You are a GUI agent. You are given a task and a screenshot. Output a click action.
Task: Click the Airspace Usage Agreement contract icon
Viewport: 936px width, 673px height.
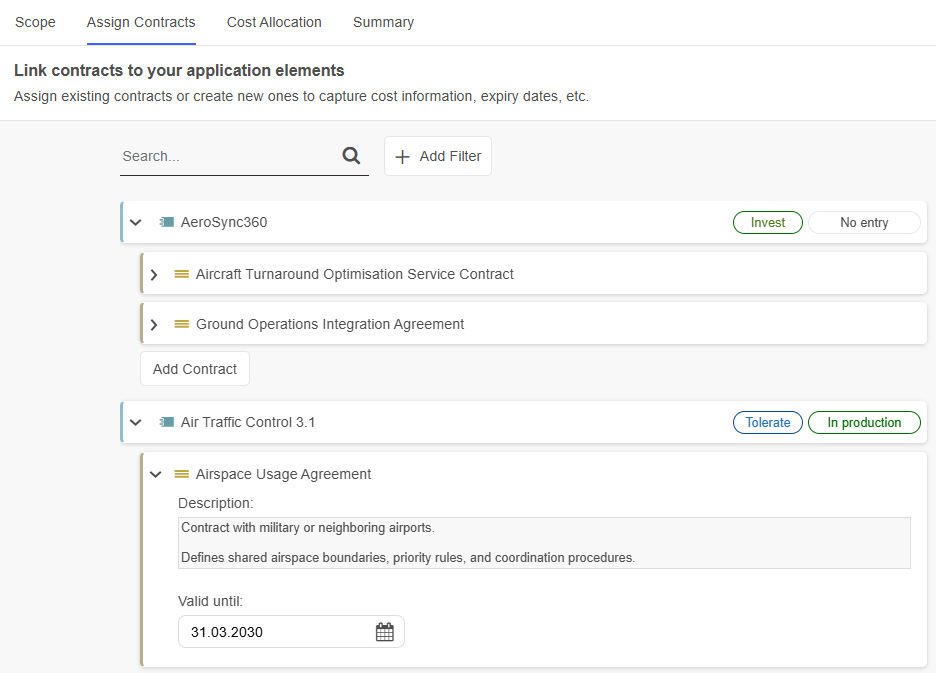click(x=182, y=474)
